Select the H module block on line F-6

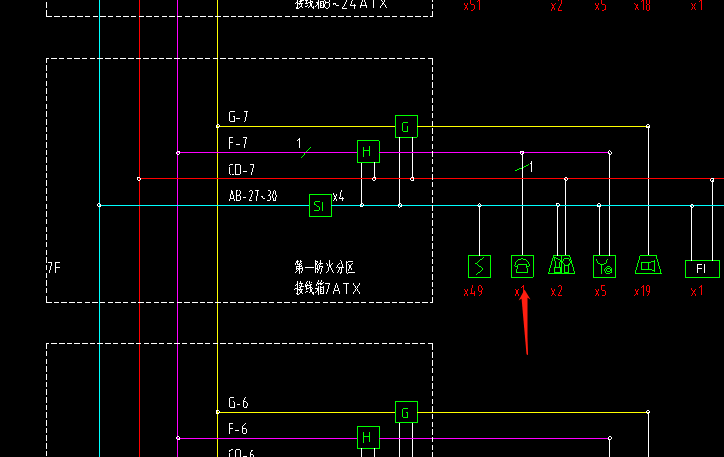click(x=368, y=437)
